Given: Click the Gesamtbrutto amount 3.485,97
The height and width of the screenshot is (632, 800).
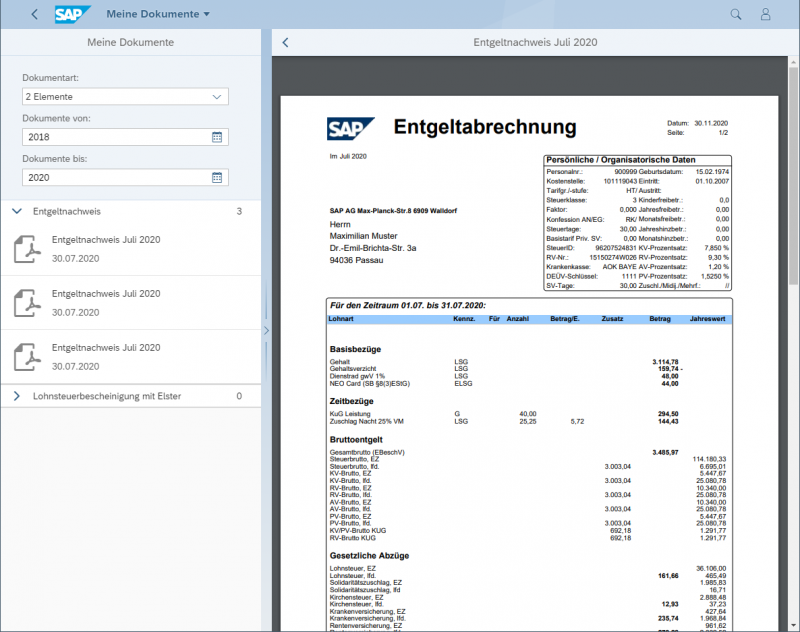Looking at the screenshot, I should tap(665, 452).
